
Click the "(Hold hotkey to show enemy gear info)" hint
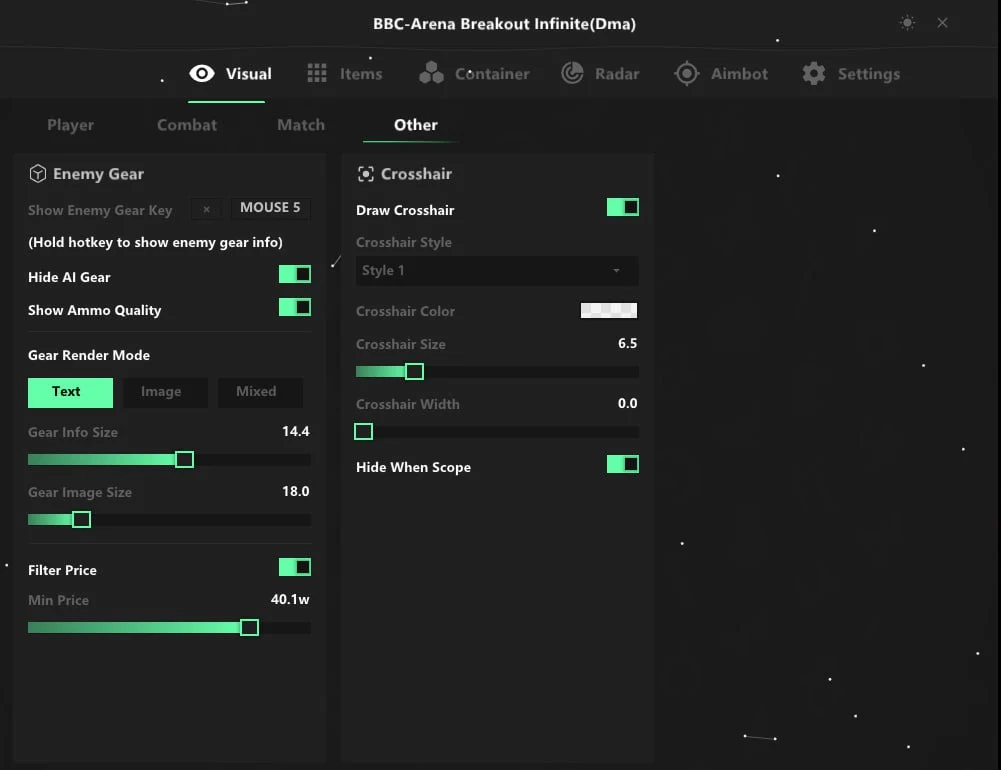pyautogui.click(x=155, y=243)
